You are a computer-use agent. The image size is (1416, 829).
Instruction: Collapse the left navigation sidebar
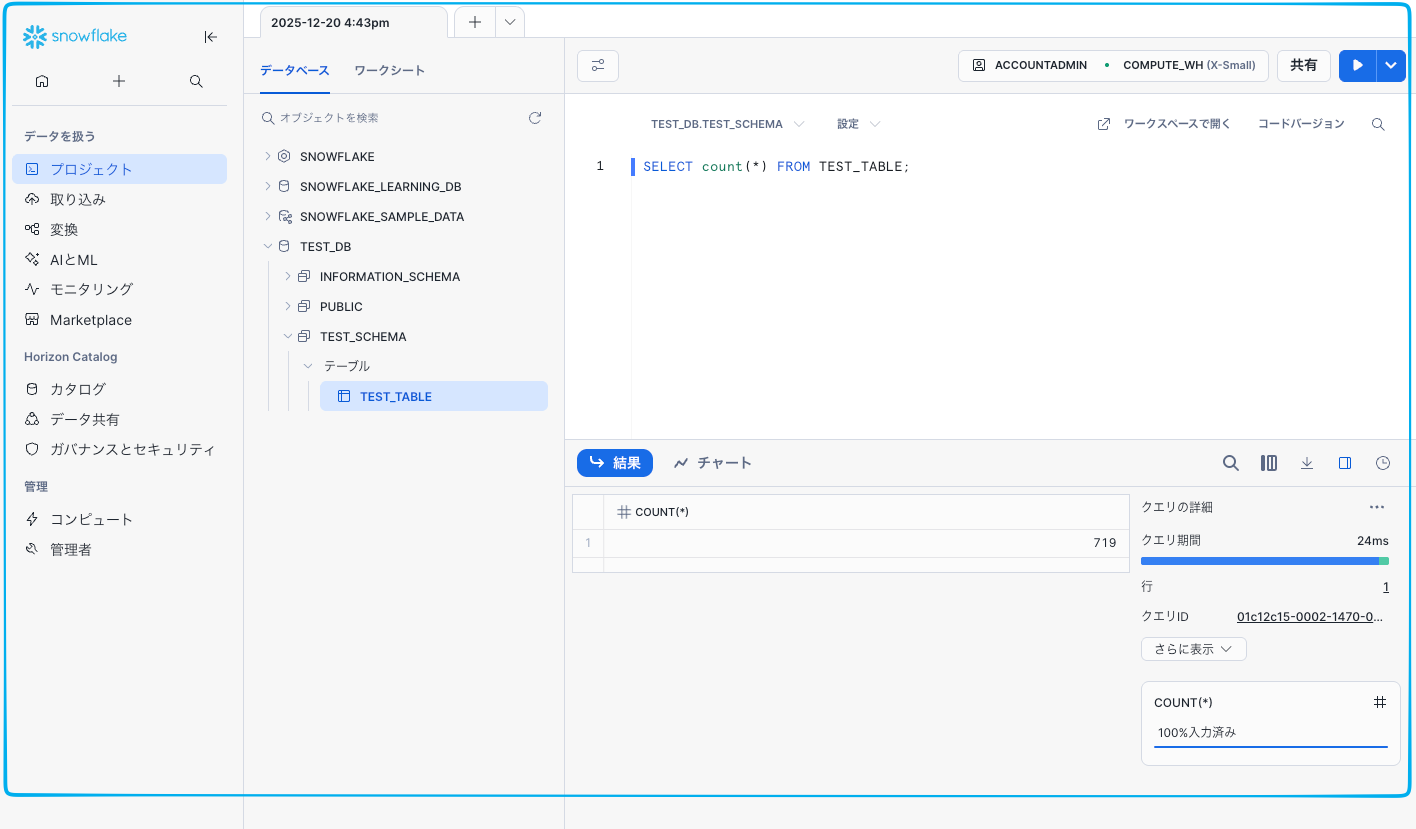pyautogui.click(x=210, y=37)
